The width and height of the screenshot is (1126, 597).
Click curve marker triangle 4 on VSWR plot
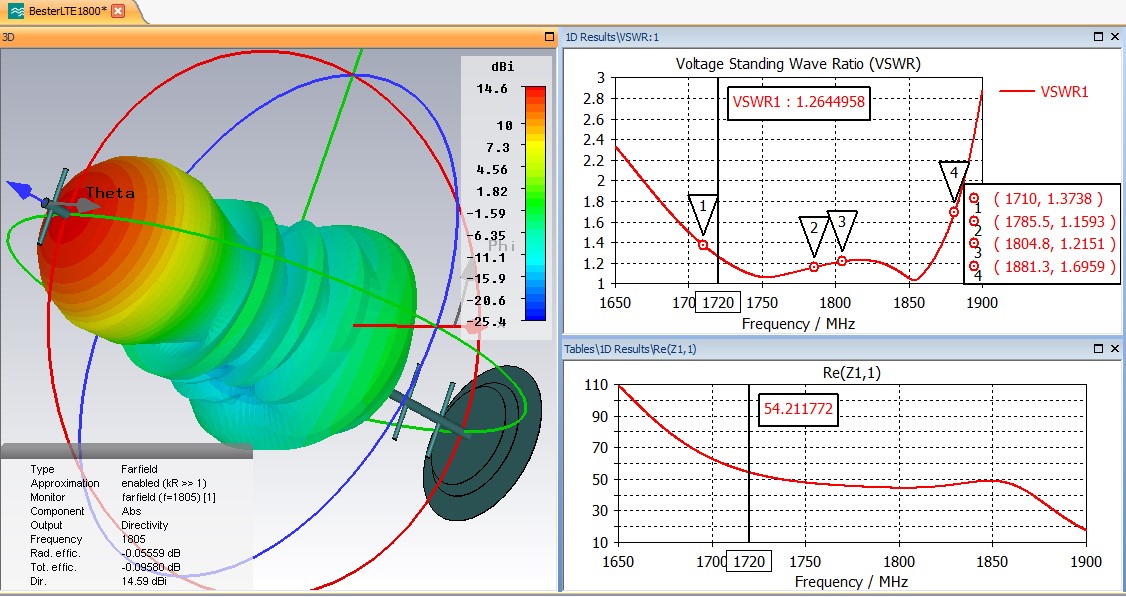pos(954,176)
